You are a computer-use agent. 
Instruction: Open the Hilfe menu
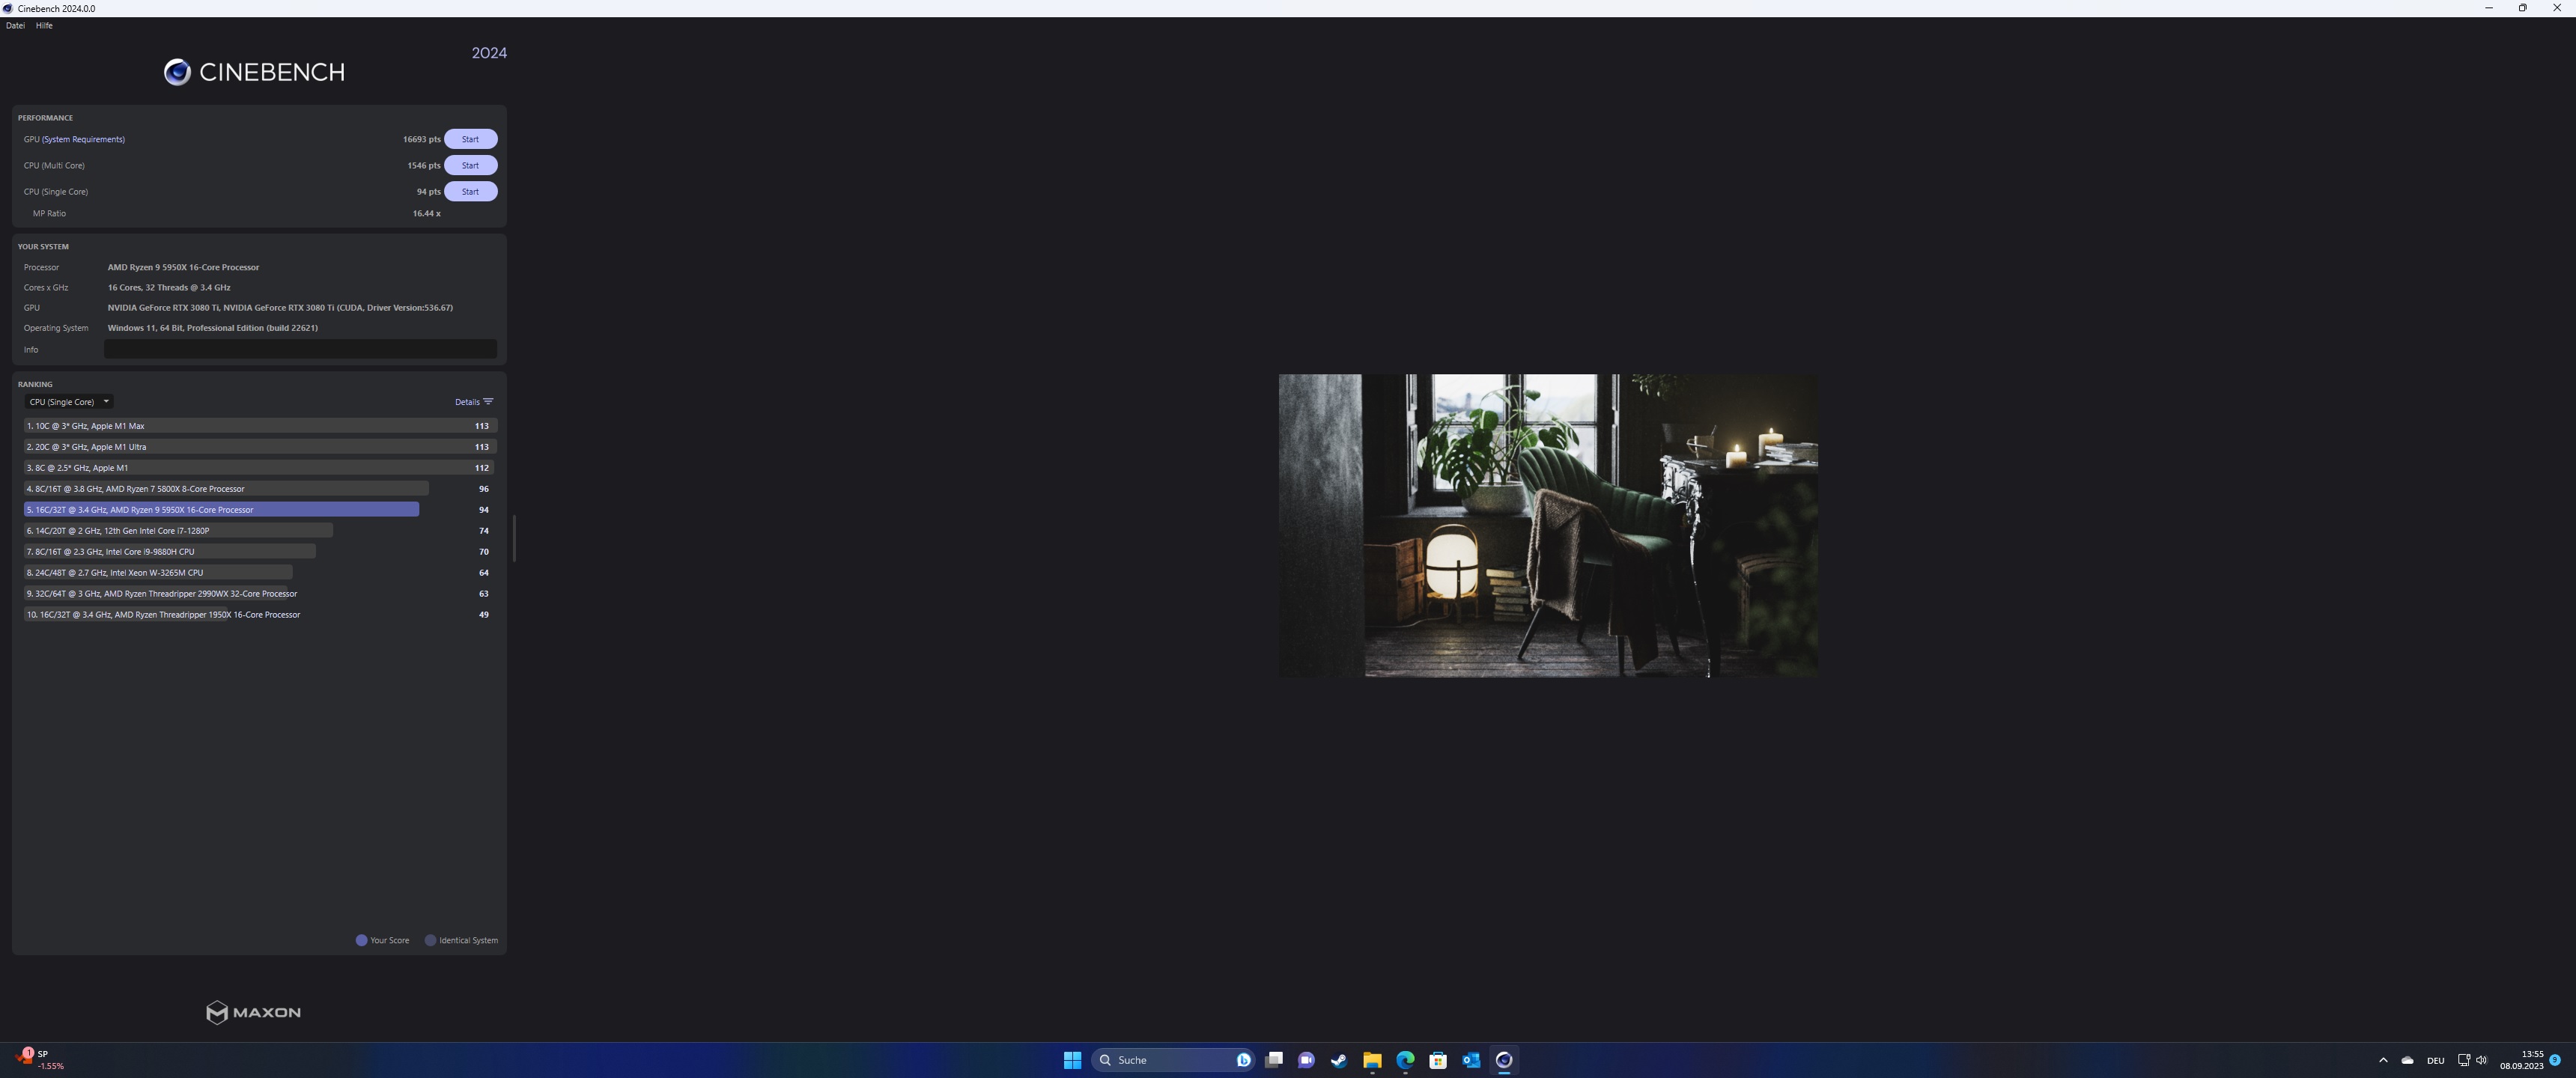tap(44, 25)
